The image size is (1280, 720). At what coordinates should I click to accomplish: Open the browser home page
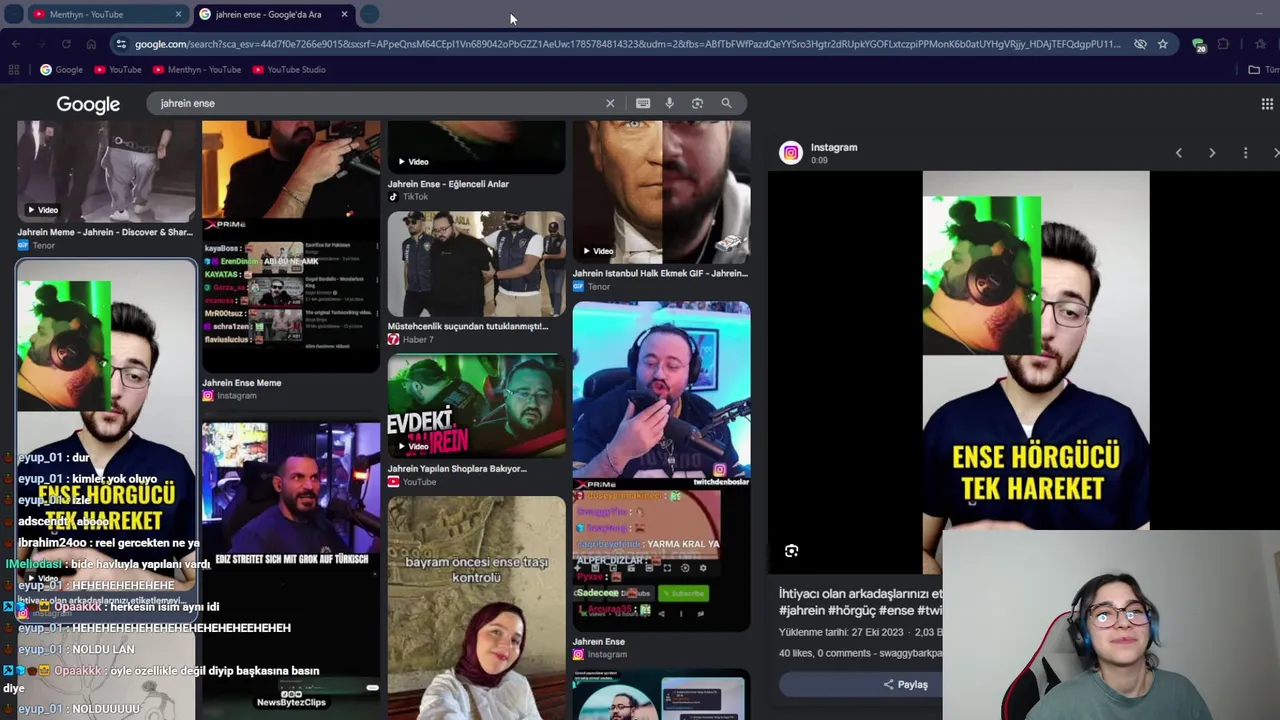coord(91,44)
